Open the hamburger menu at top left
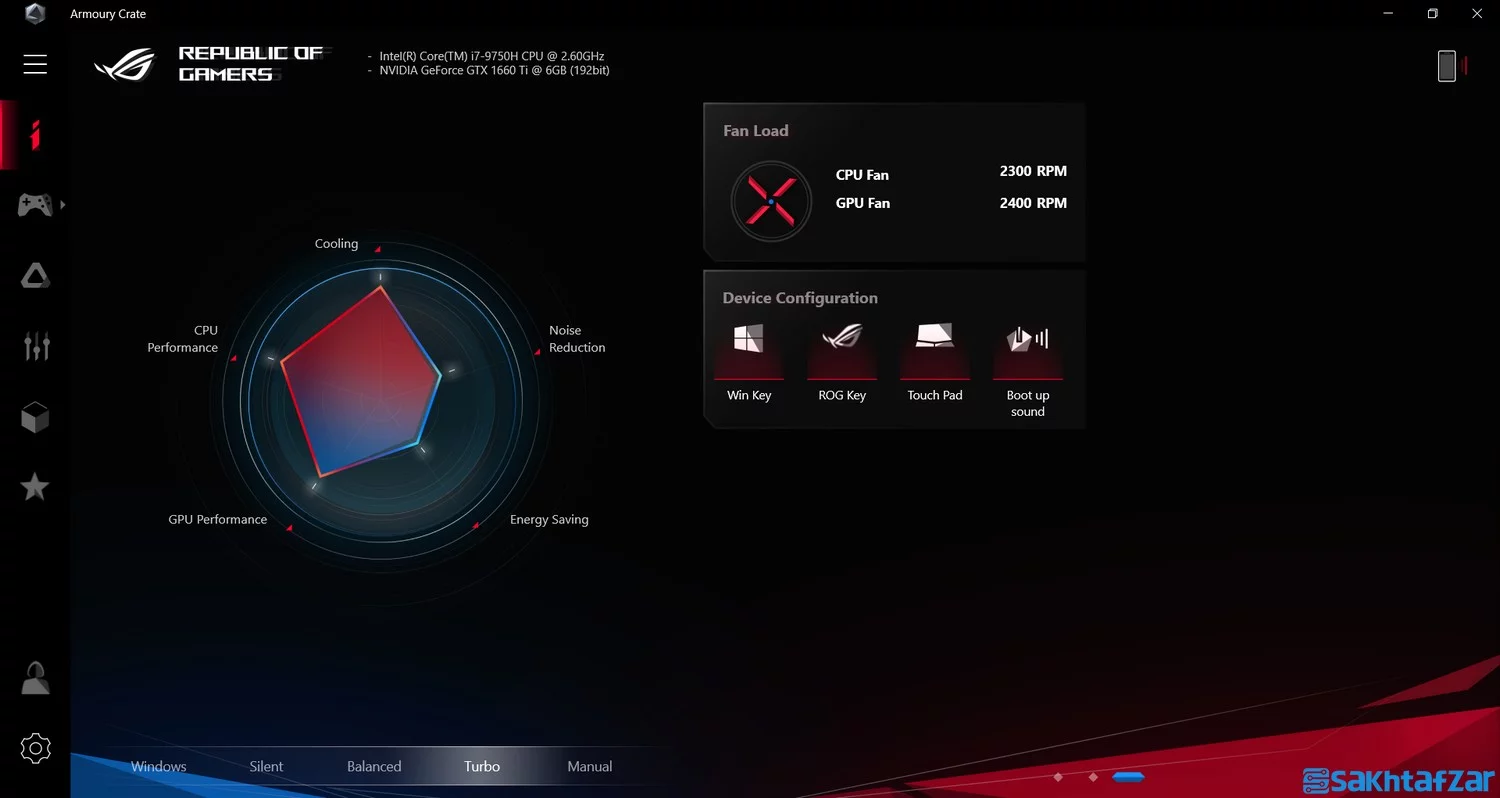The height and width of the screenshot is (798, 1500). click(x=35, y=64)
